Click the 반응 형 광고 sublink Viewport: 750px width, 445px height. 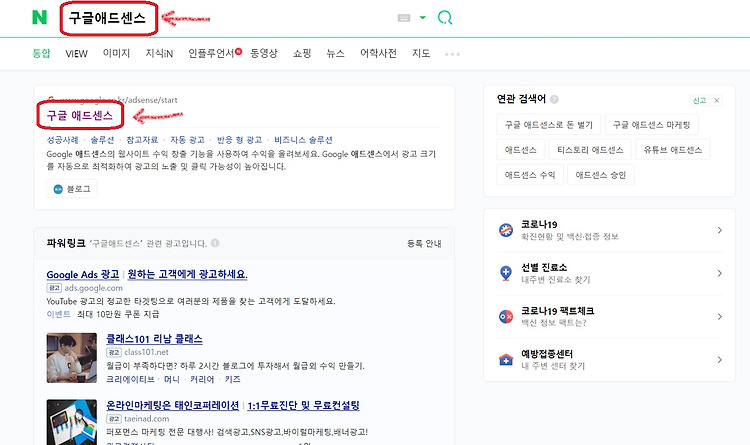[x=239, y=140]
